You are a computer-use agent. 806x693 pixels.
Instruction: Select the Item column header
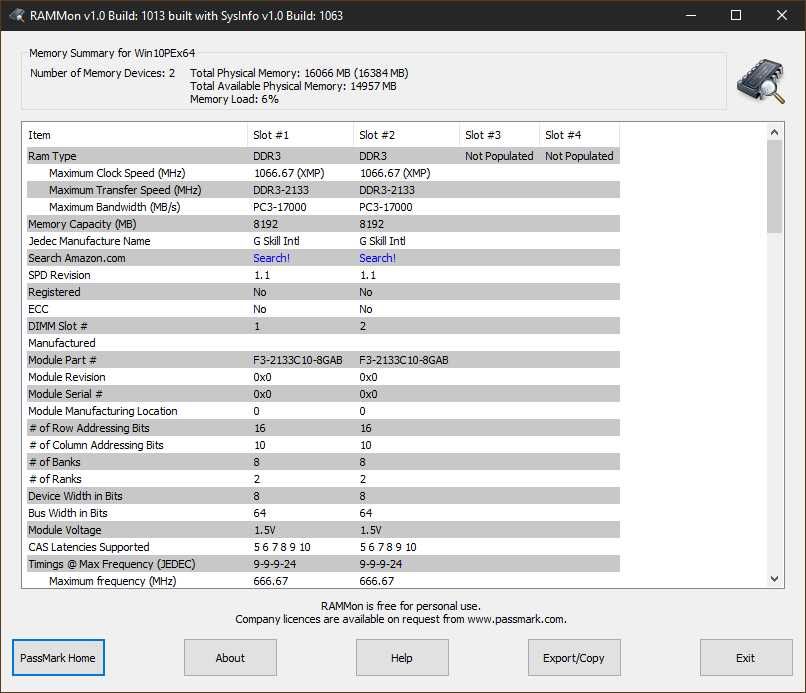coord(136,135)
